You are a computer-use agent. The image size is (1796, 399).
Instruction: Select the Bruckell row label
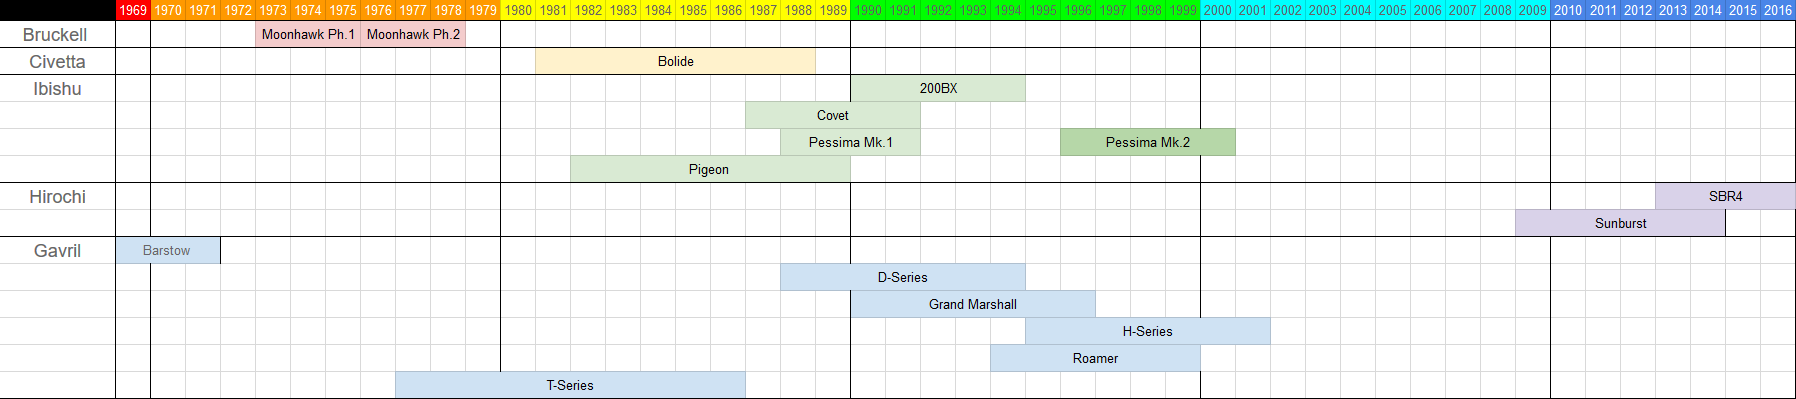pos(57,34)
